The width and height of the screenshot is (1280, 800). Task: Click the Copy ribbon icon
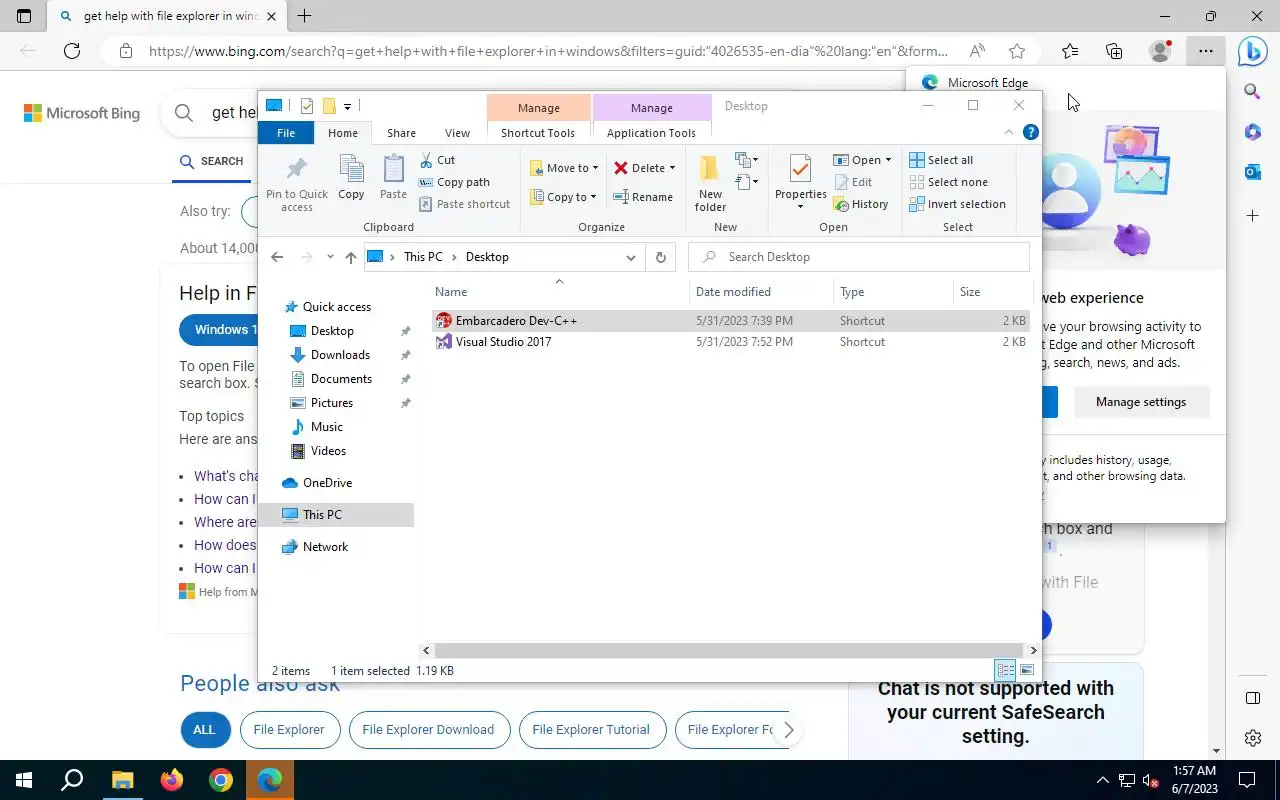click(351, 178)
